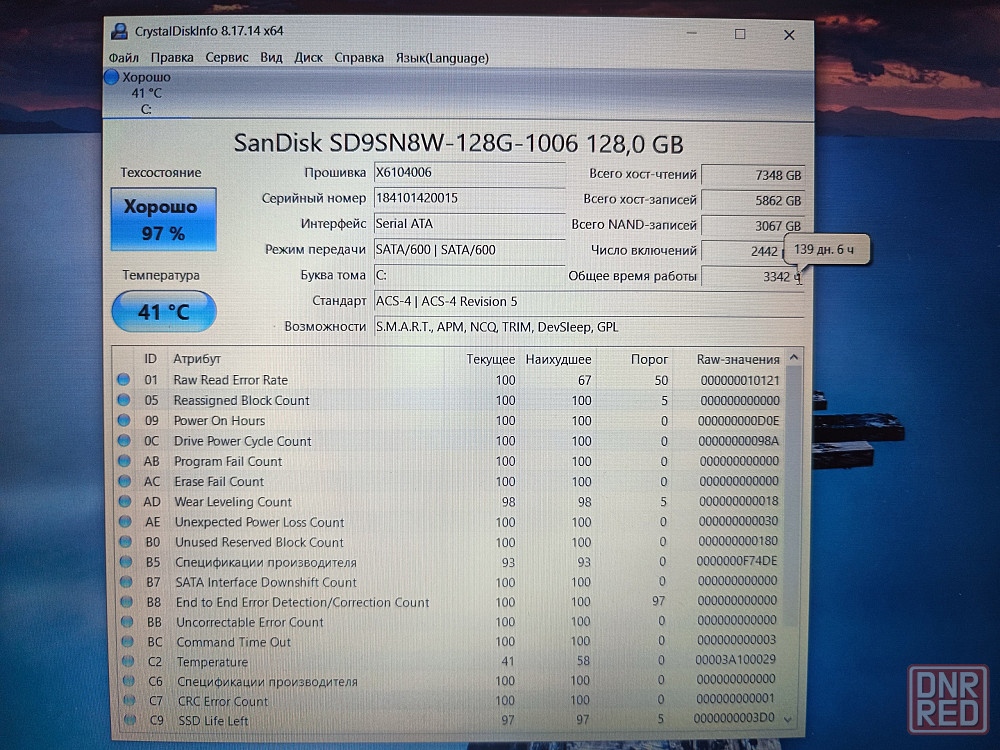Image resolution: width=1000 pixels, height=750 pixels.
Task: Open the Диск menu
Action: pyautogui.click(x=309, y=58)
